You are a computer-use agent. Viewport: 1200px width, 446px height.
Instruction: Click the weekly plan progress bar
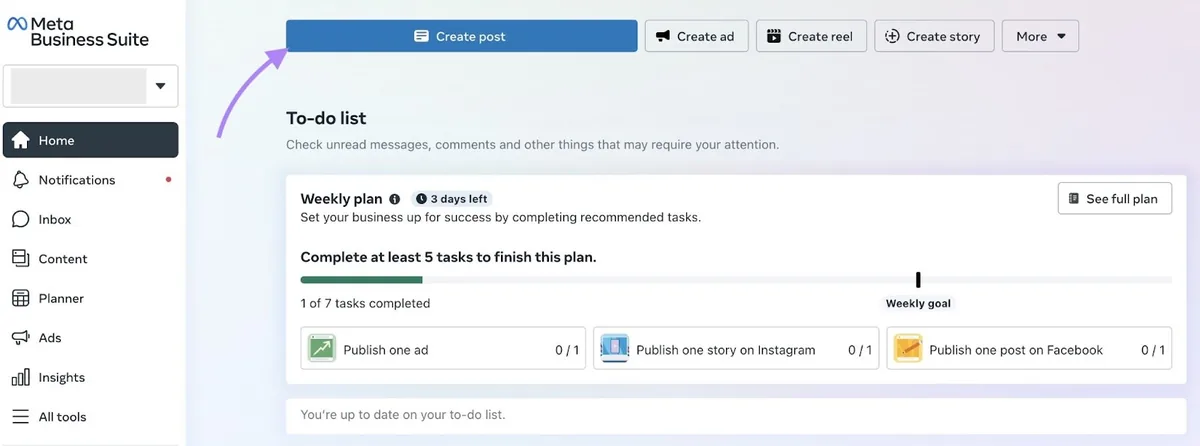click(736, 280)
